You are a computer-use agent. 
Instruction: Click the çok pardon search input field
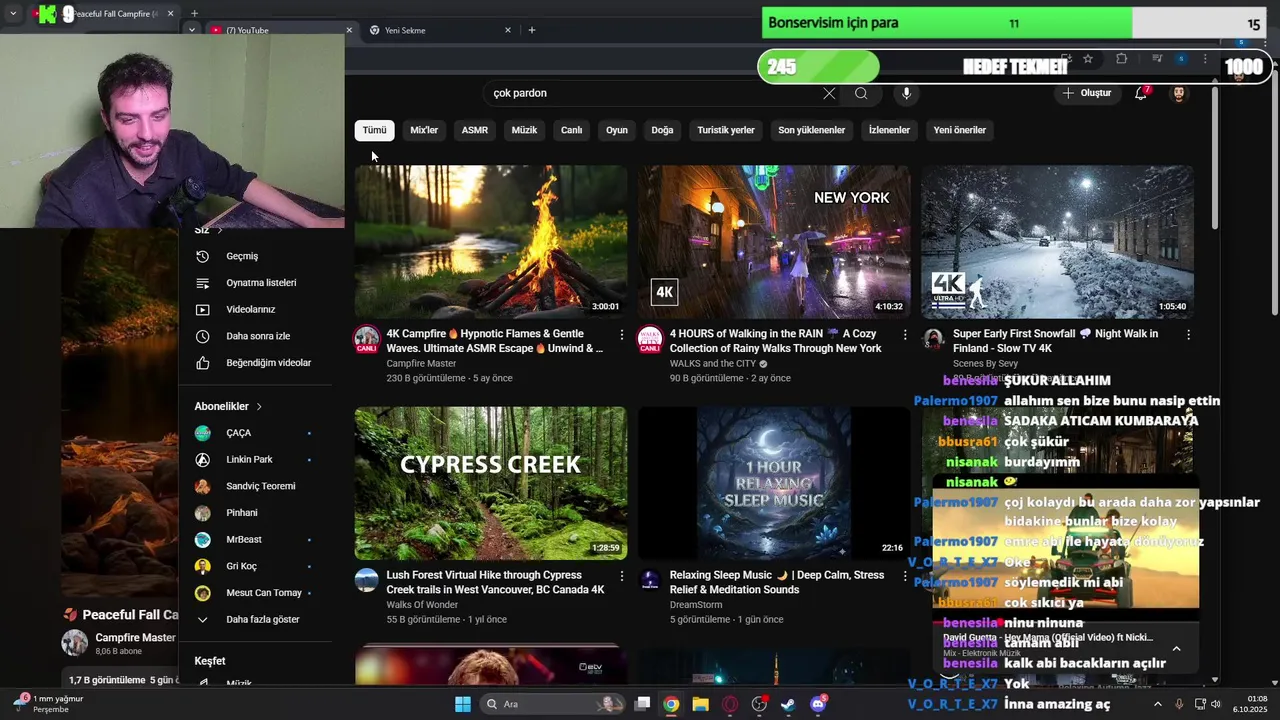click(x=650, y=93)
